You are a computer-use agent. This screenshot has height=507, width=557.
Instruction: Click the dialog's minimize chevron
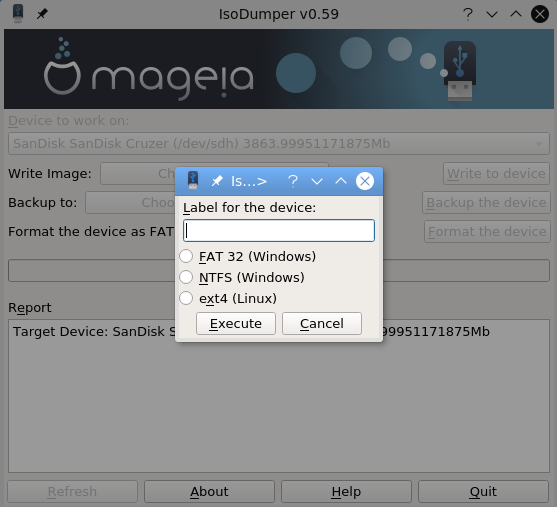[x=317, y=181]
